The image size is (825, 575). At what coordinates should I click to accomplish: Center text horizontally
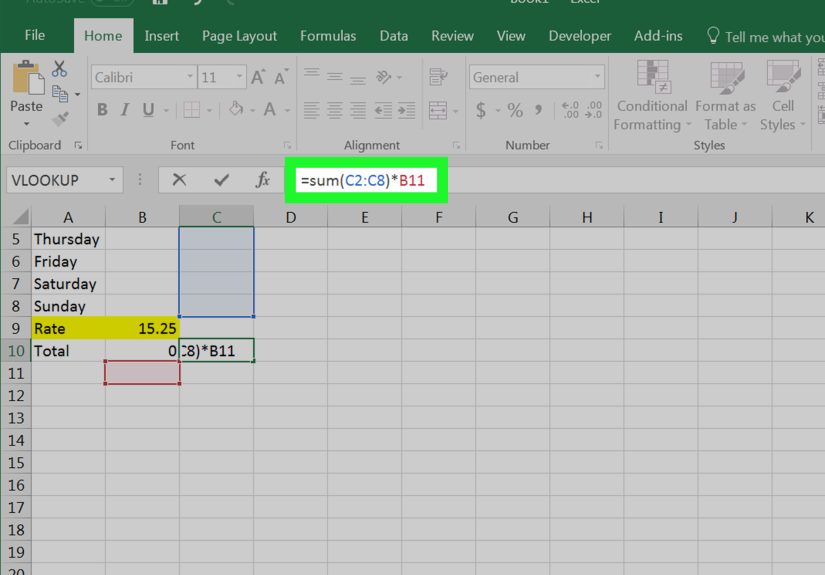(x=335, y=110)
